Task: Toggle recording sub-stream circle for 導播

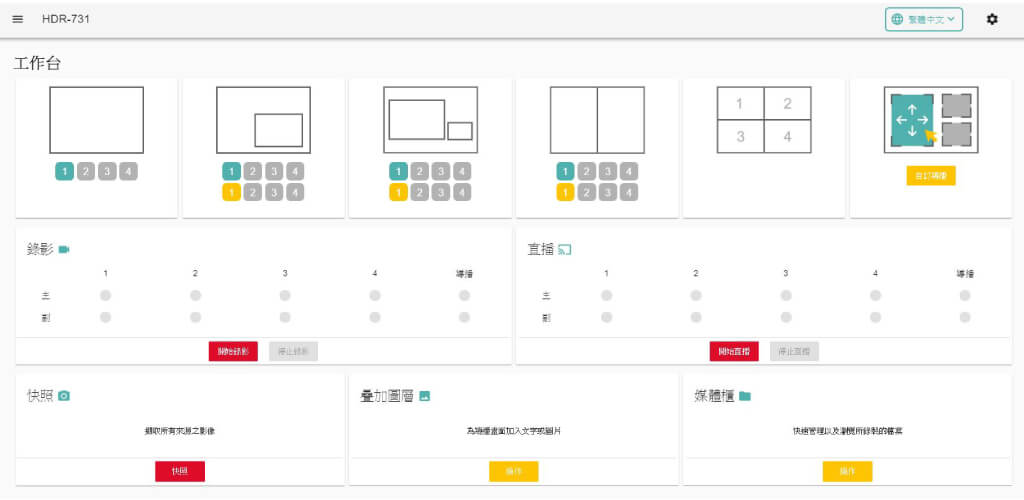Action: [x=464, y=317]
